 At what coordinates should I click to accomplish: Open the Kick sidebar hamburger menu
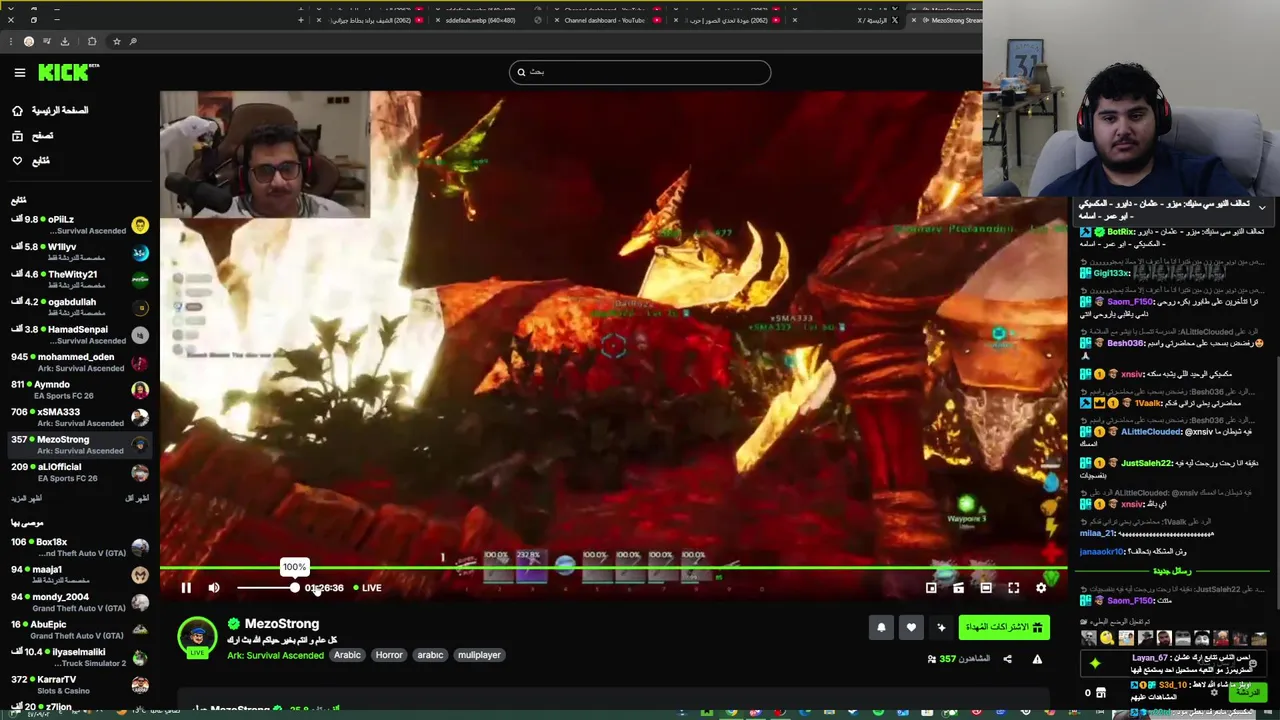(x=19, y=72)
